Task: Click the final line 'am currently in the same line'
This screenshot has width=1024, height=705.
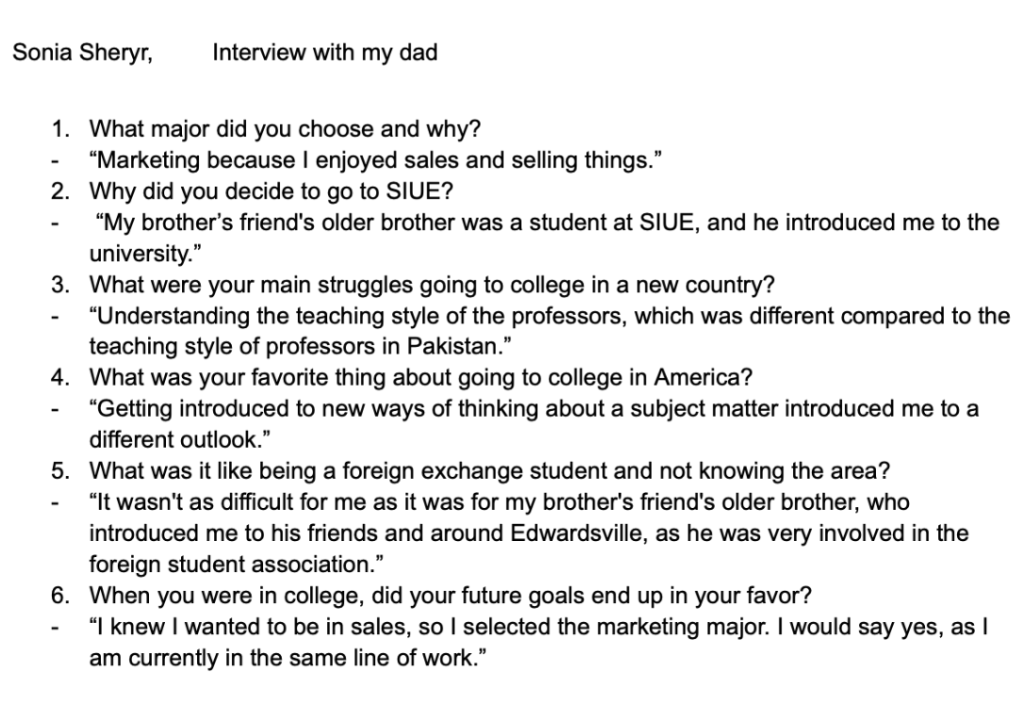Action: 288,657
